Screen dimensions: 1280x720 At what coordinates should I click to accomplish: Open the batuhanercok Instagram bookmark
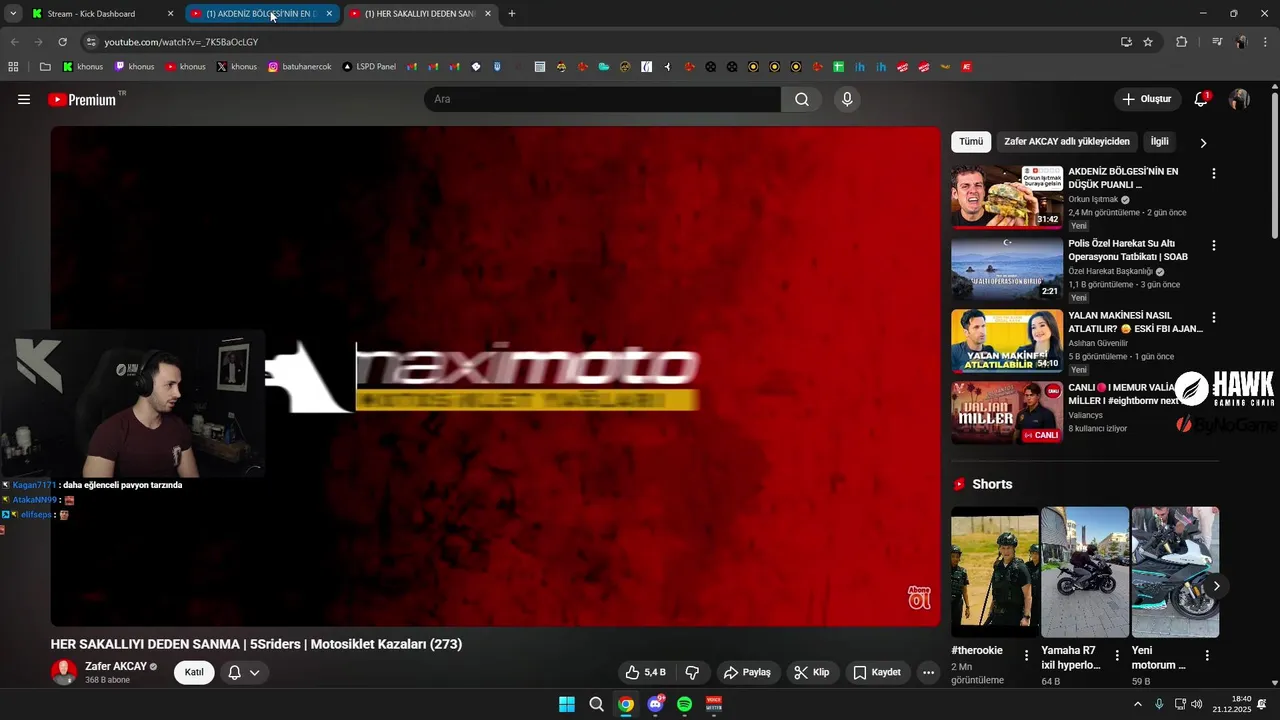coord(300,67)
